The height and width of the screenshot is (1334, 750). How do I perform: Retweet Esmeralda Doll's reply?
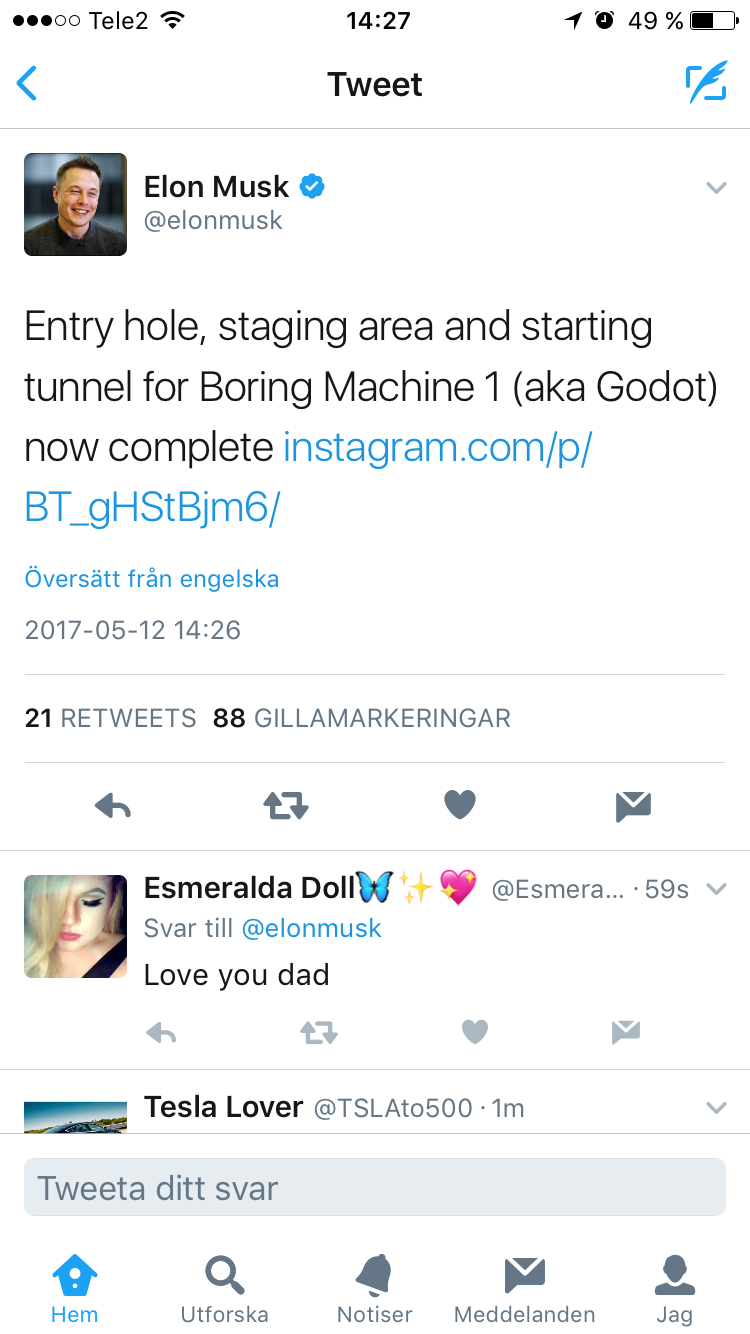click(318, 1033)
